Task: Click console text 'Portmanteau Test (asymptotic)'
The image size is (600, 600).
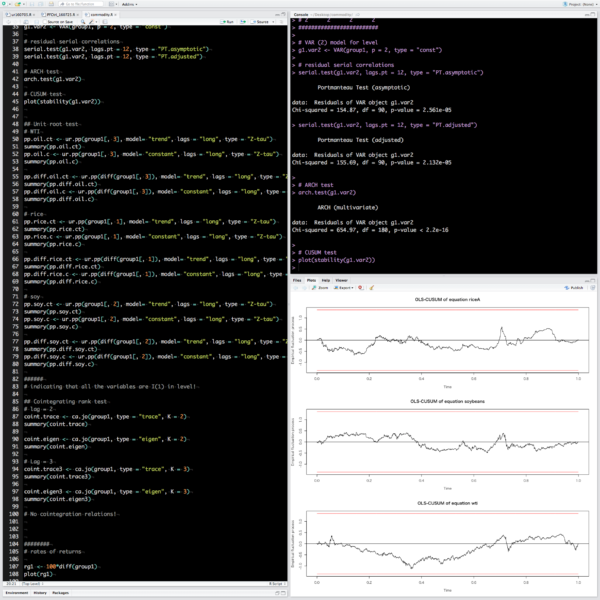Action: (x=364, y=88)
